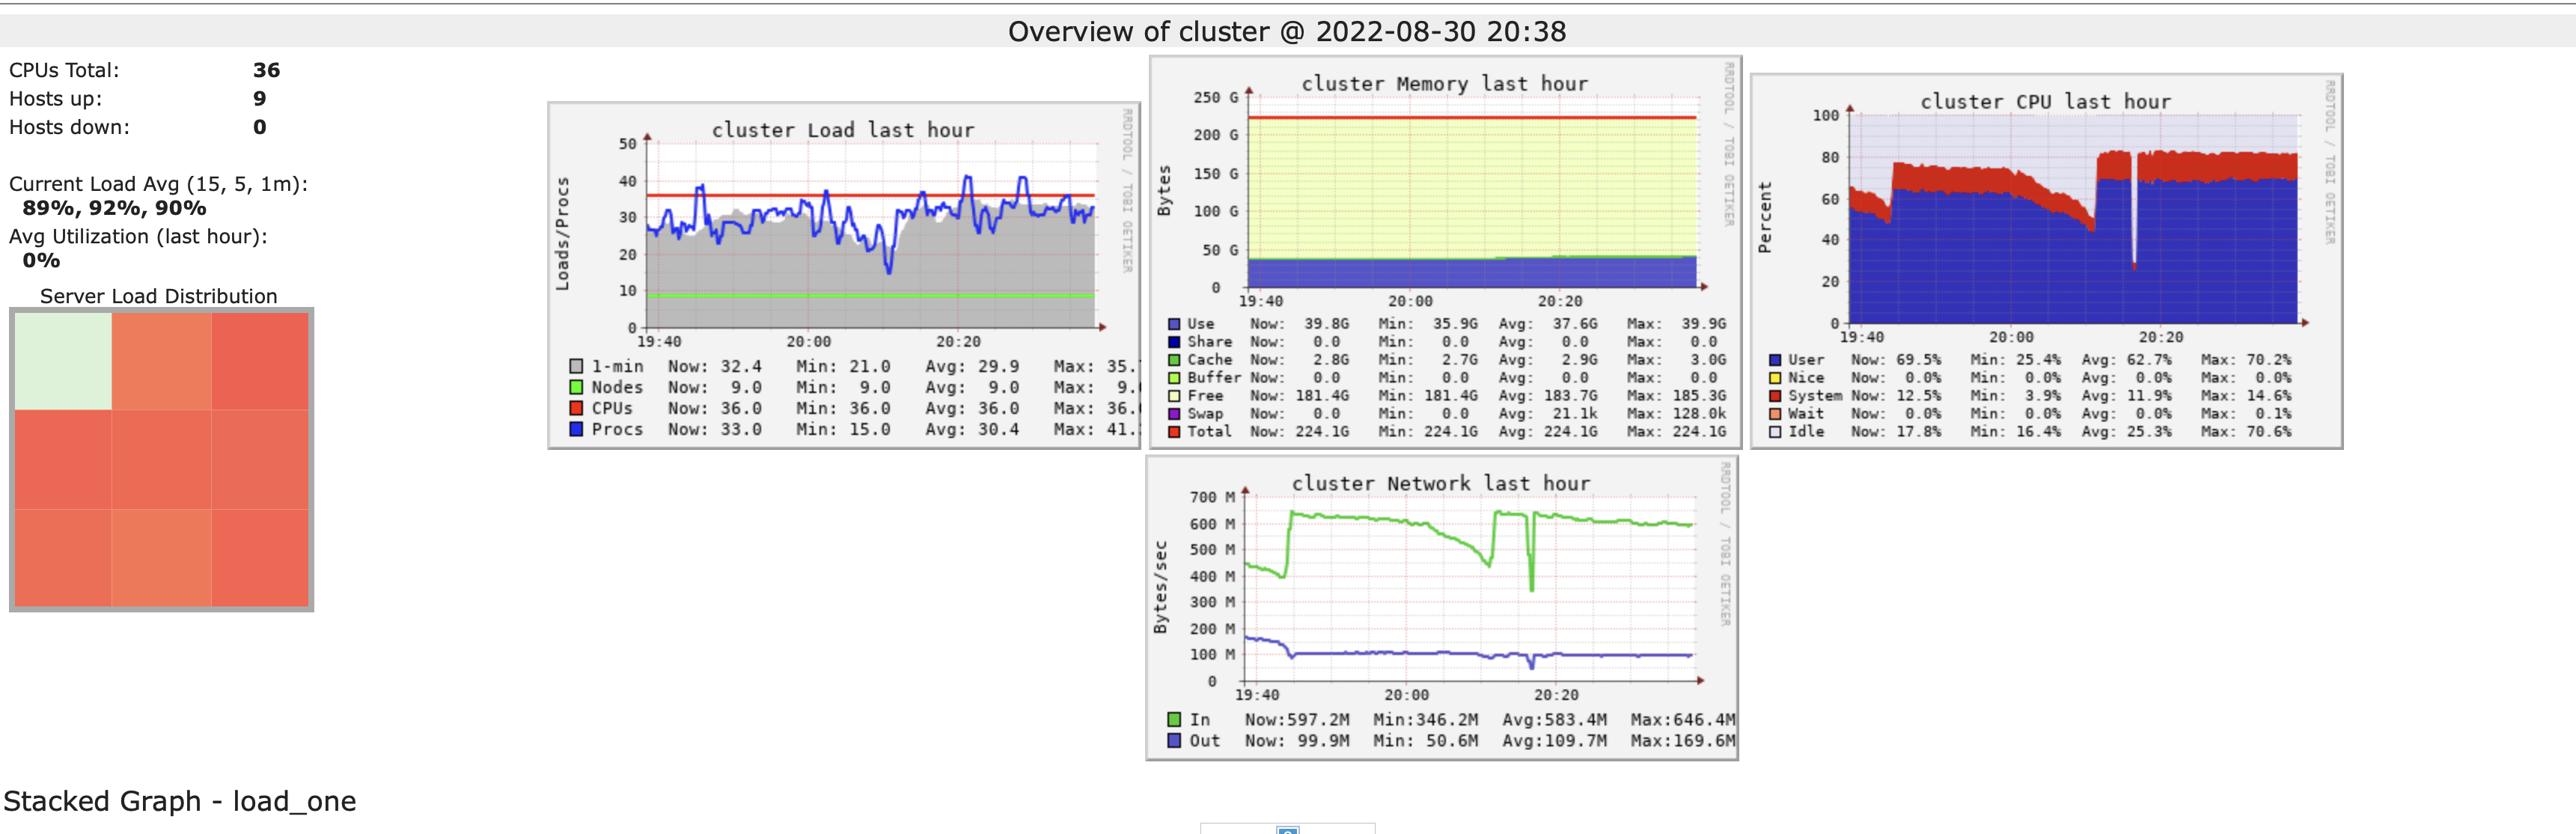Click the center cell of load heatmap

(161, 459)
